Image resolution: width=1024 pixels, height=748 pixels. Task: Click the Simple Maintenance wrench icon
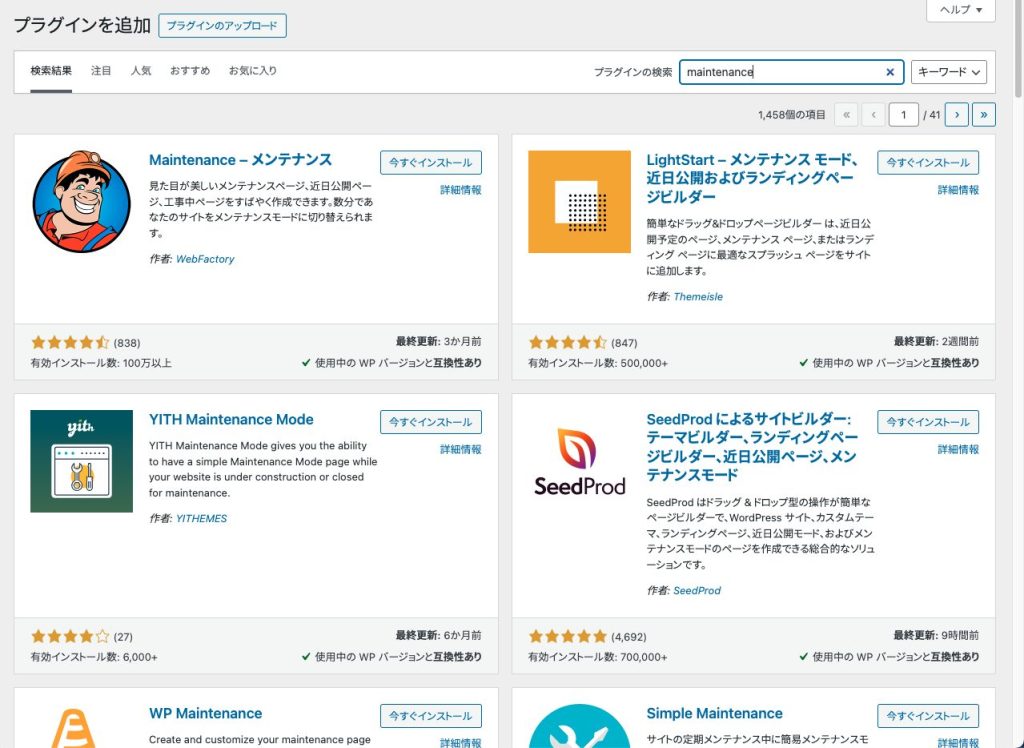[579, 726]
